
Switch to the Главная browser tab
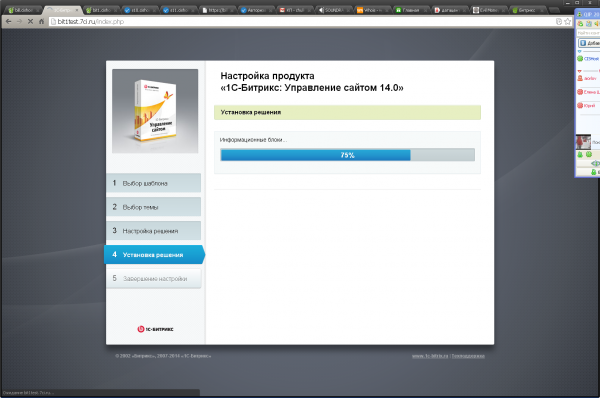pyautogui.click(x=411, y=10)
